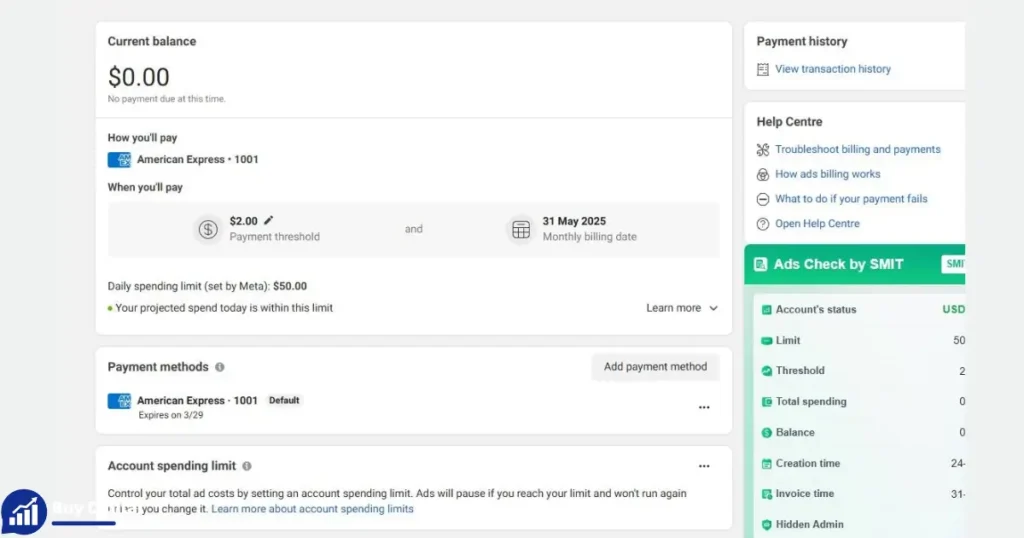Click the transaction history receipt icon
This screenshot has height=538, width=1024.
pyautogui.click(x=763, y=69)
